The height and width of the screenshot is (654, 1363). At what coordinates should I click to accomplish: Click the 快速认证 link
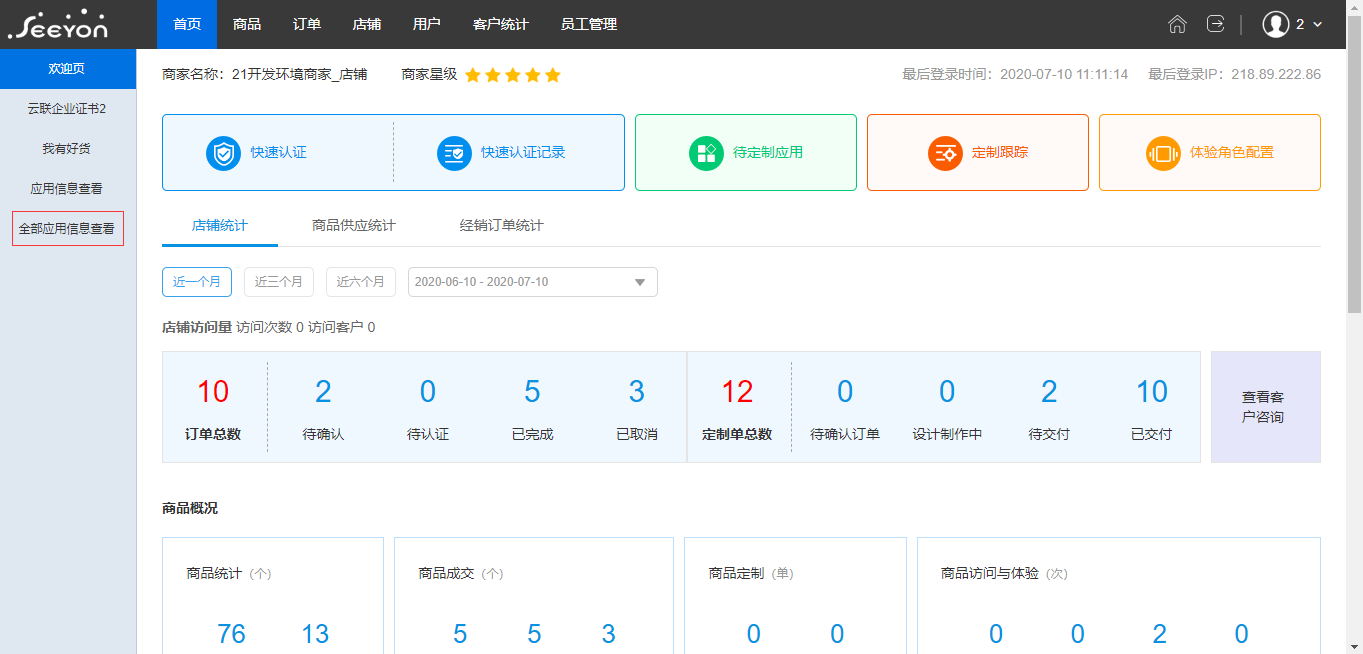(279, 153)
